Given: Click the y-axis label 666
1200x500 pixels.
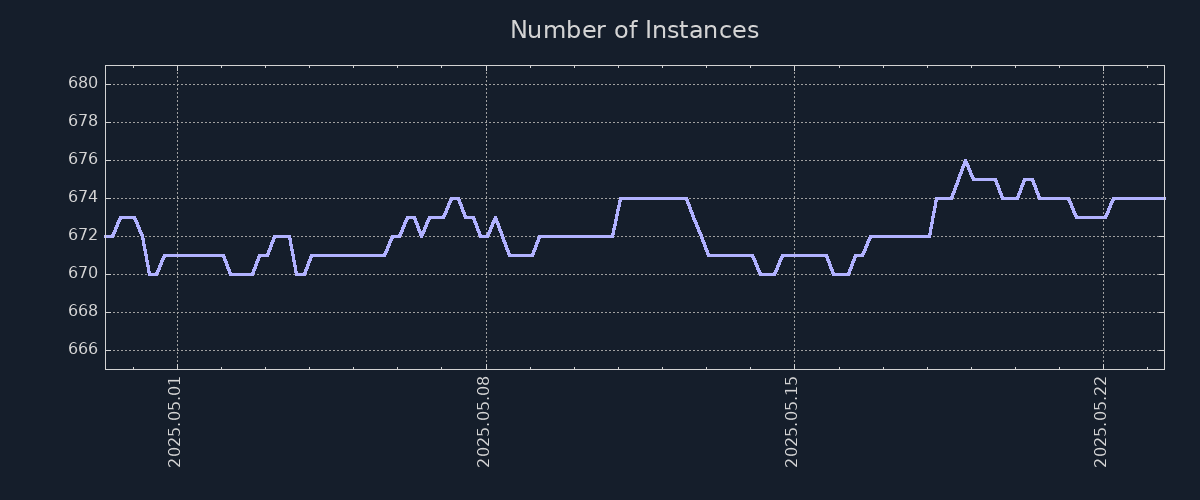Looking at the screenshot, I should coord(83,350).
